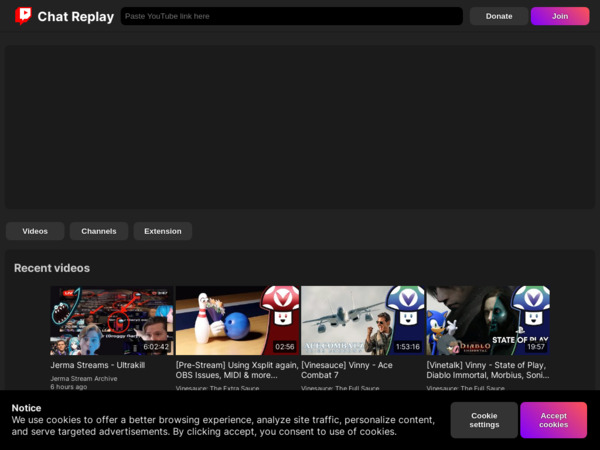Screen dimensions: 600x450
Task: Open the Jerma Streams Ultrakill thumbnail
Action: 112,321
